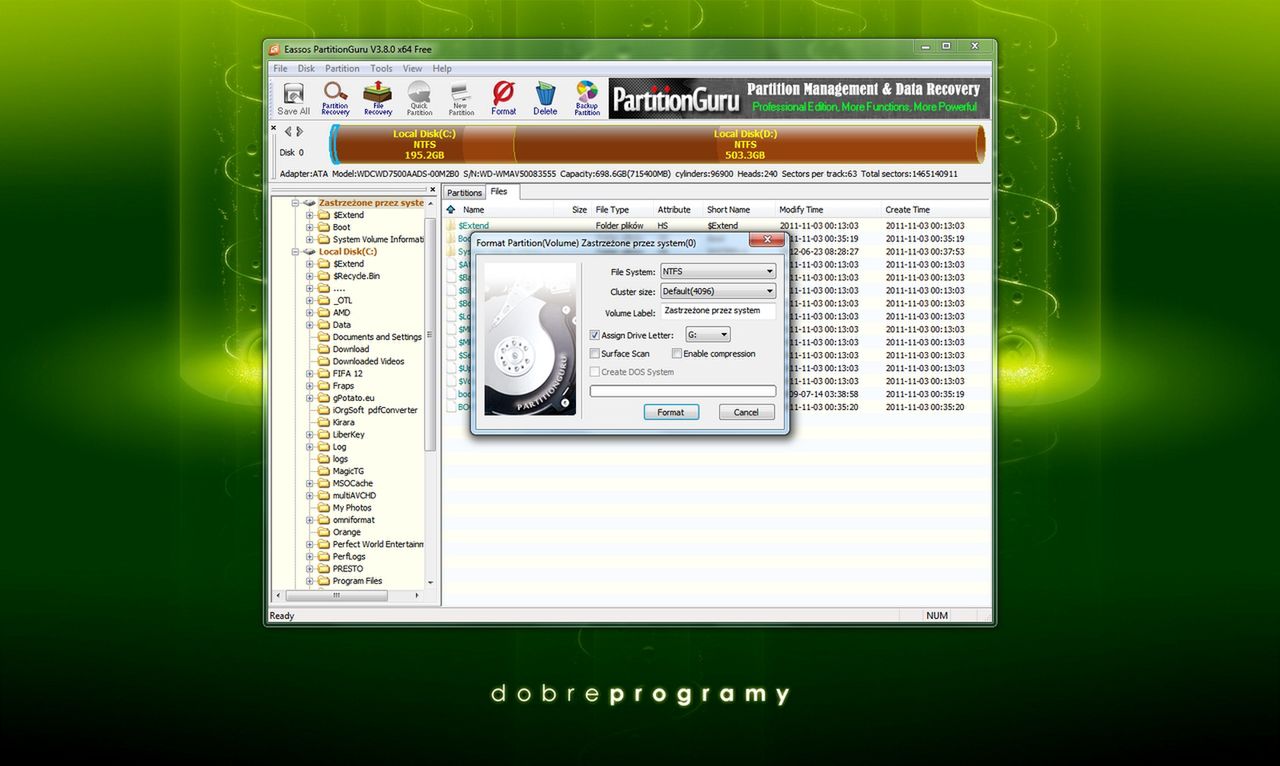Close the folder tree pane with X

(432, 189)
